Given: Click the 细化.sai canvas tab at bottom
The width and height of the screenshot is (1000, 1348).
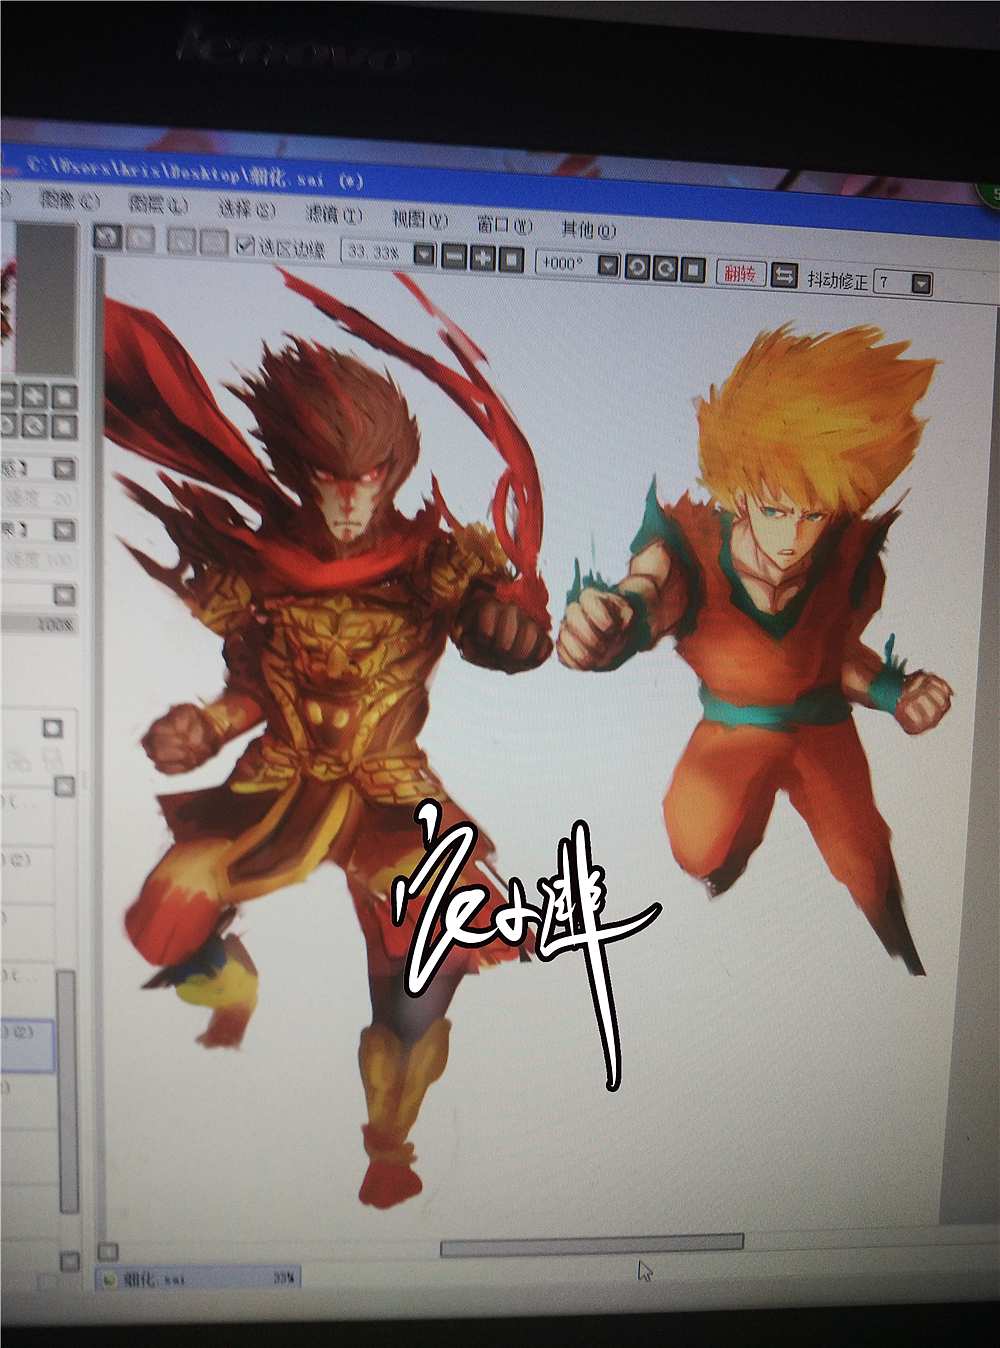Looking at the screenshot, I should pyautogui.click(x=197, y=1278).
